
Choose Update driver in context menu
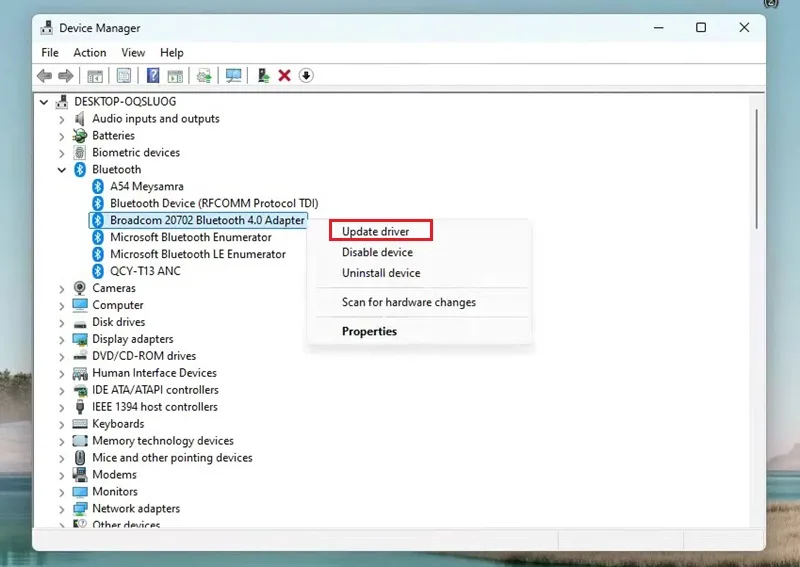pyautogui.click(x=376, y=231)
